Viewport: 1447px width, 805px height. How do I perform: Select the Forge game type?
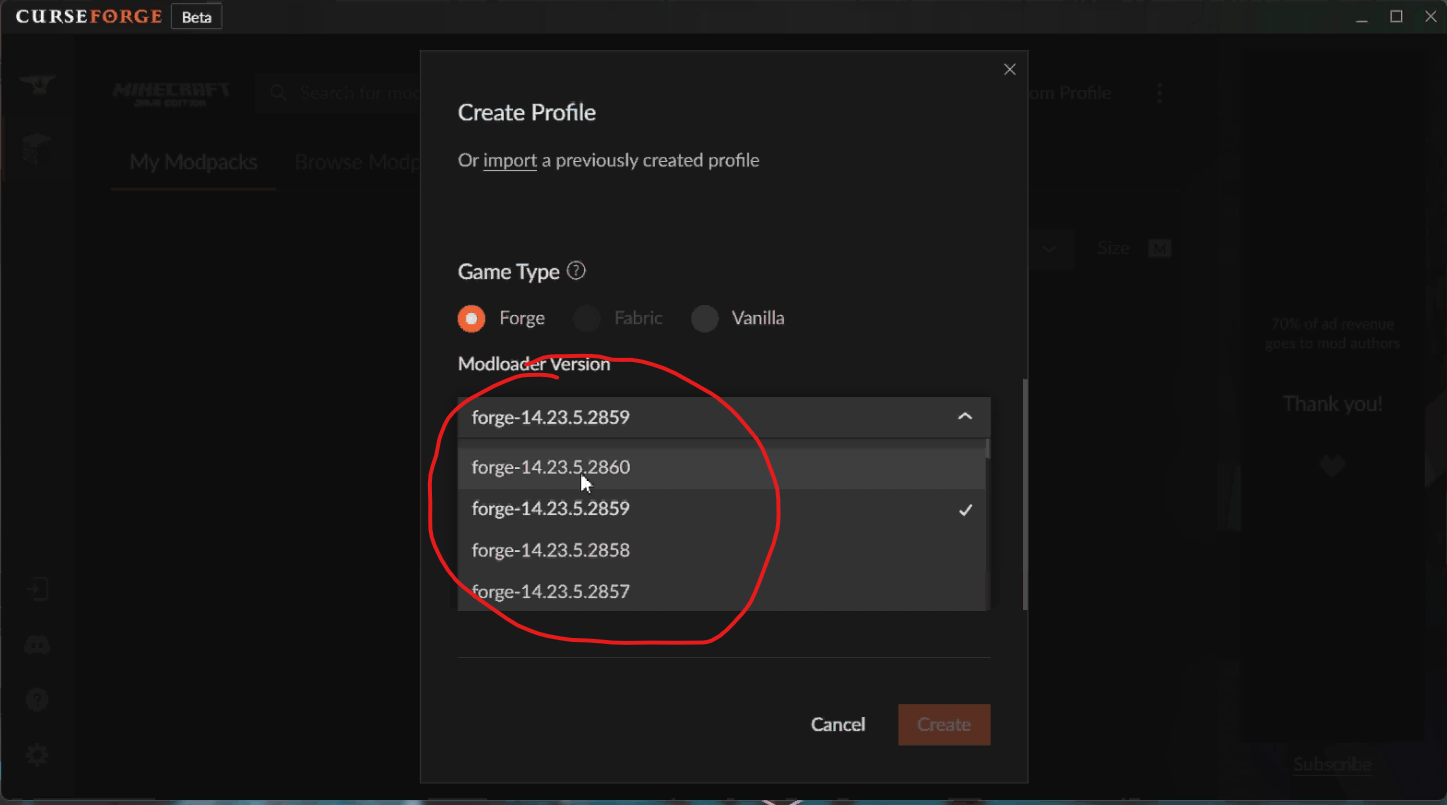point(472,318)
